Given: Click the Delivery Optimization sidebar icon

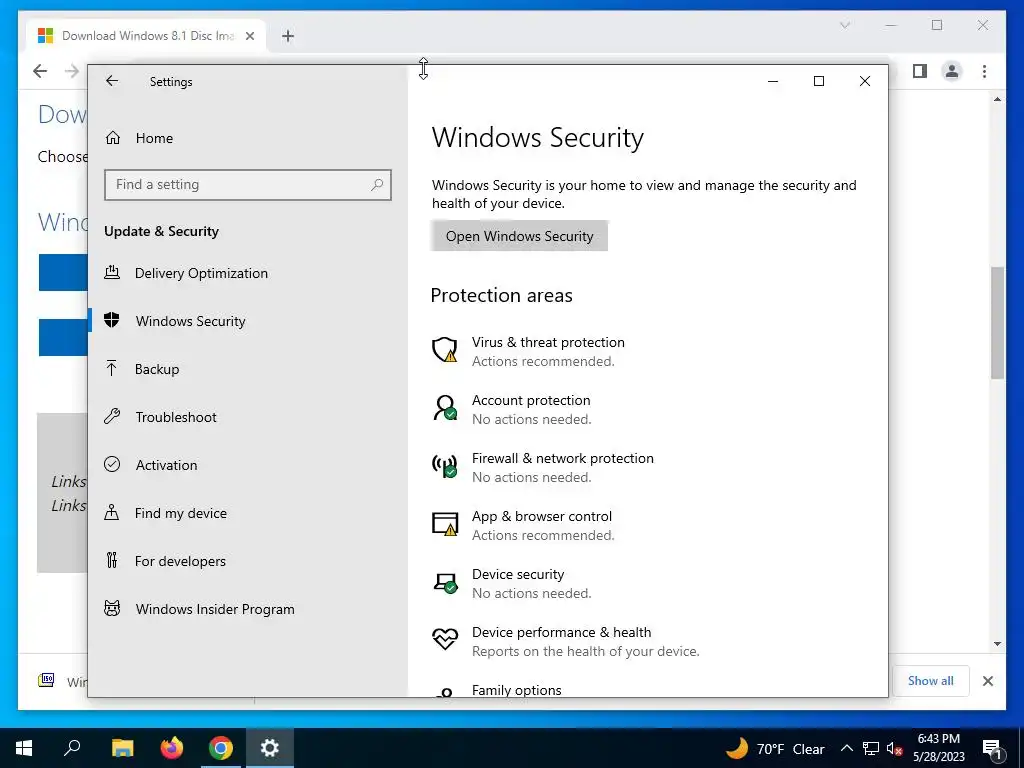Looking at the screenshot, I should pos(112,272).
